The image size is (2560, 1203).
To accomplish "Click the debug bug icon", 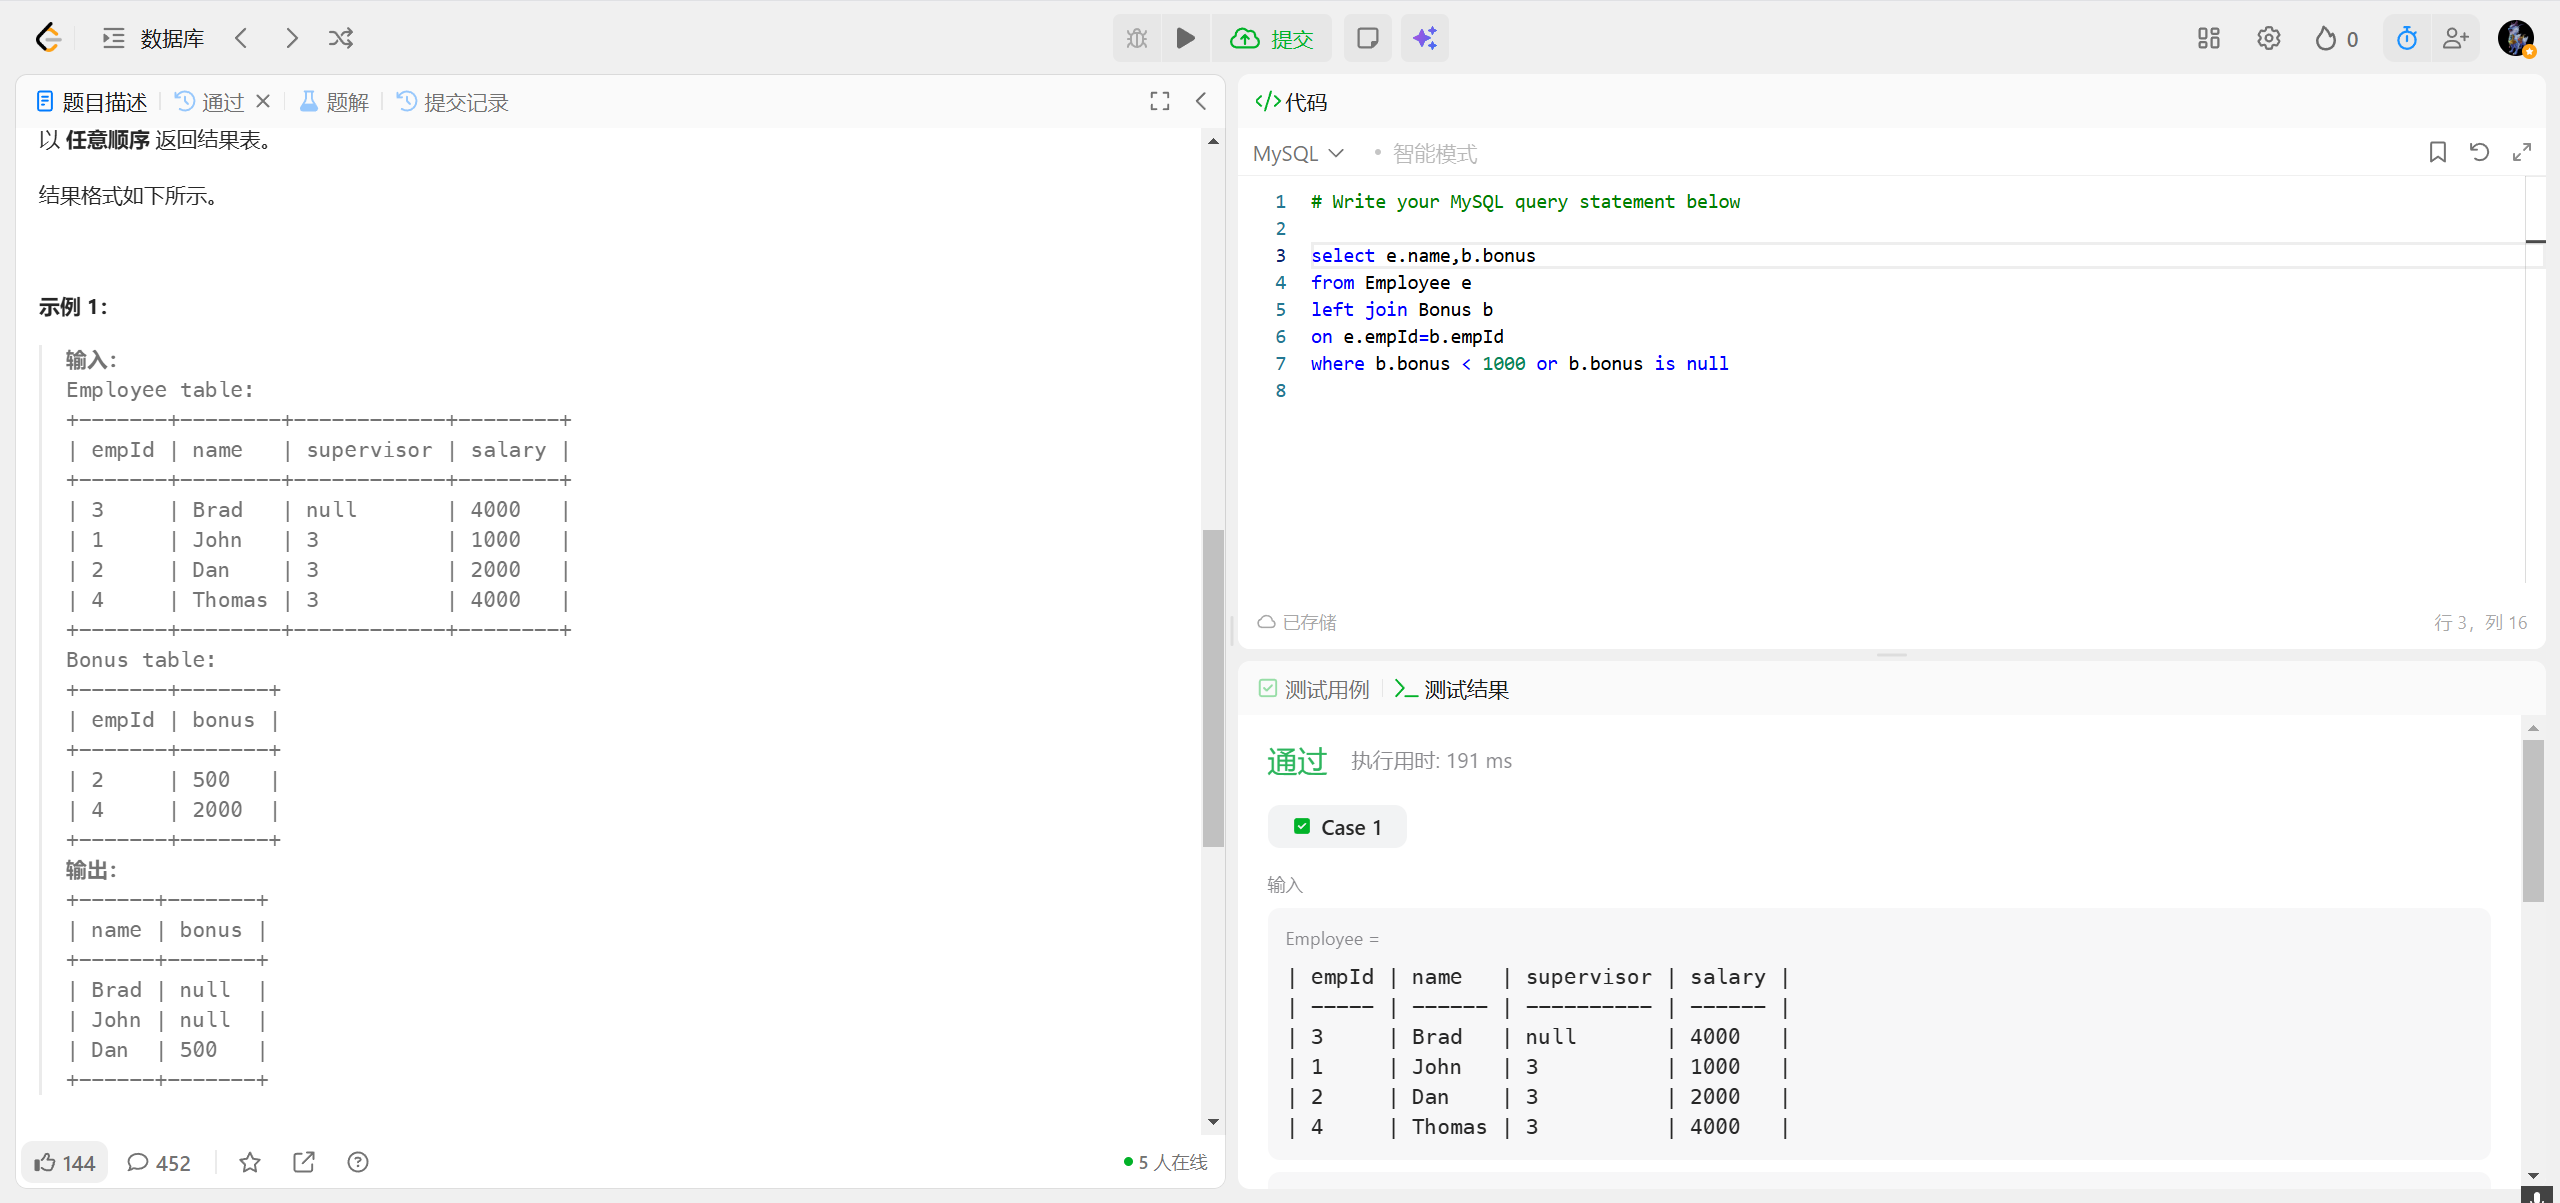I will [1137, 38].
